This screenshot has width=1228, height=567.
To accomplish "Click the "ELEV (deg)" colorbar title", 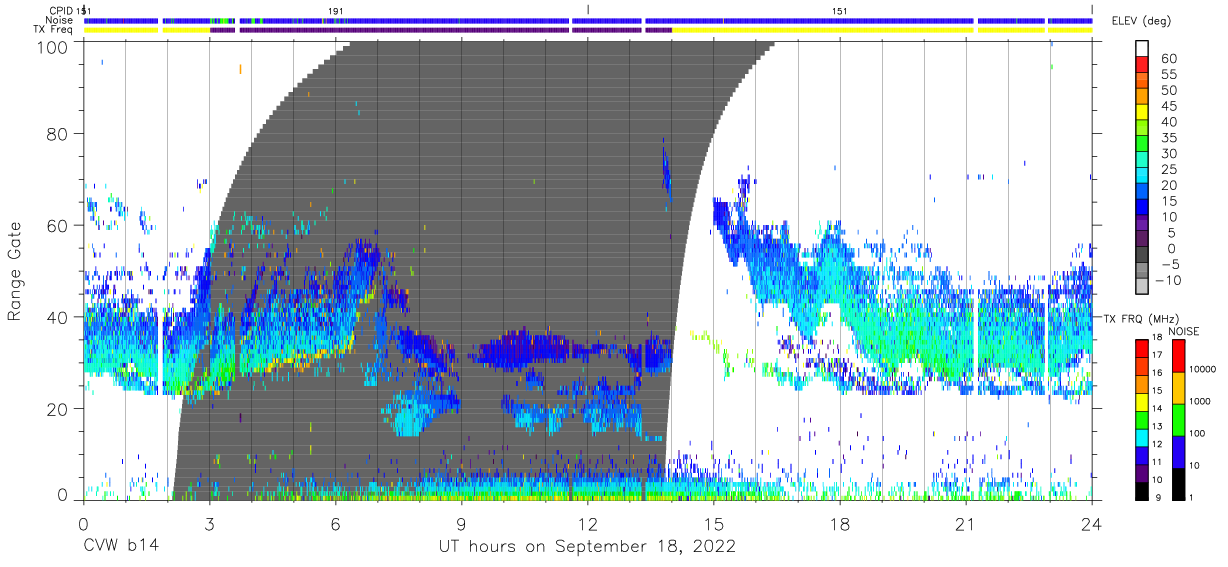I will (1141, 21).
